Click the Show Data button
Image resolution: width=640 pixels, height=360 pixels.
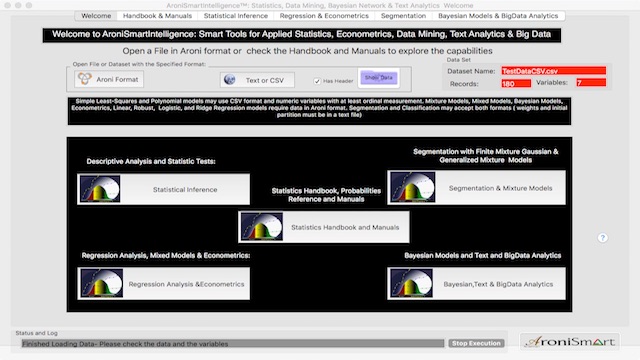point(379,78)
